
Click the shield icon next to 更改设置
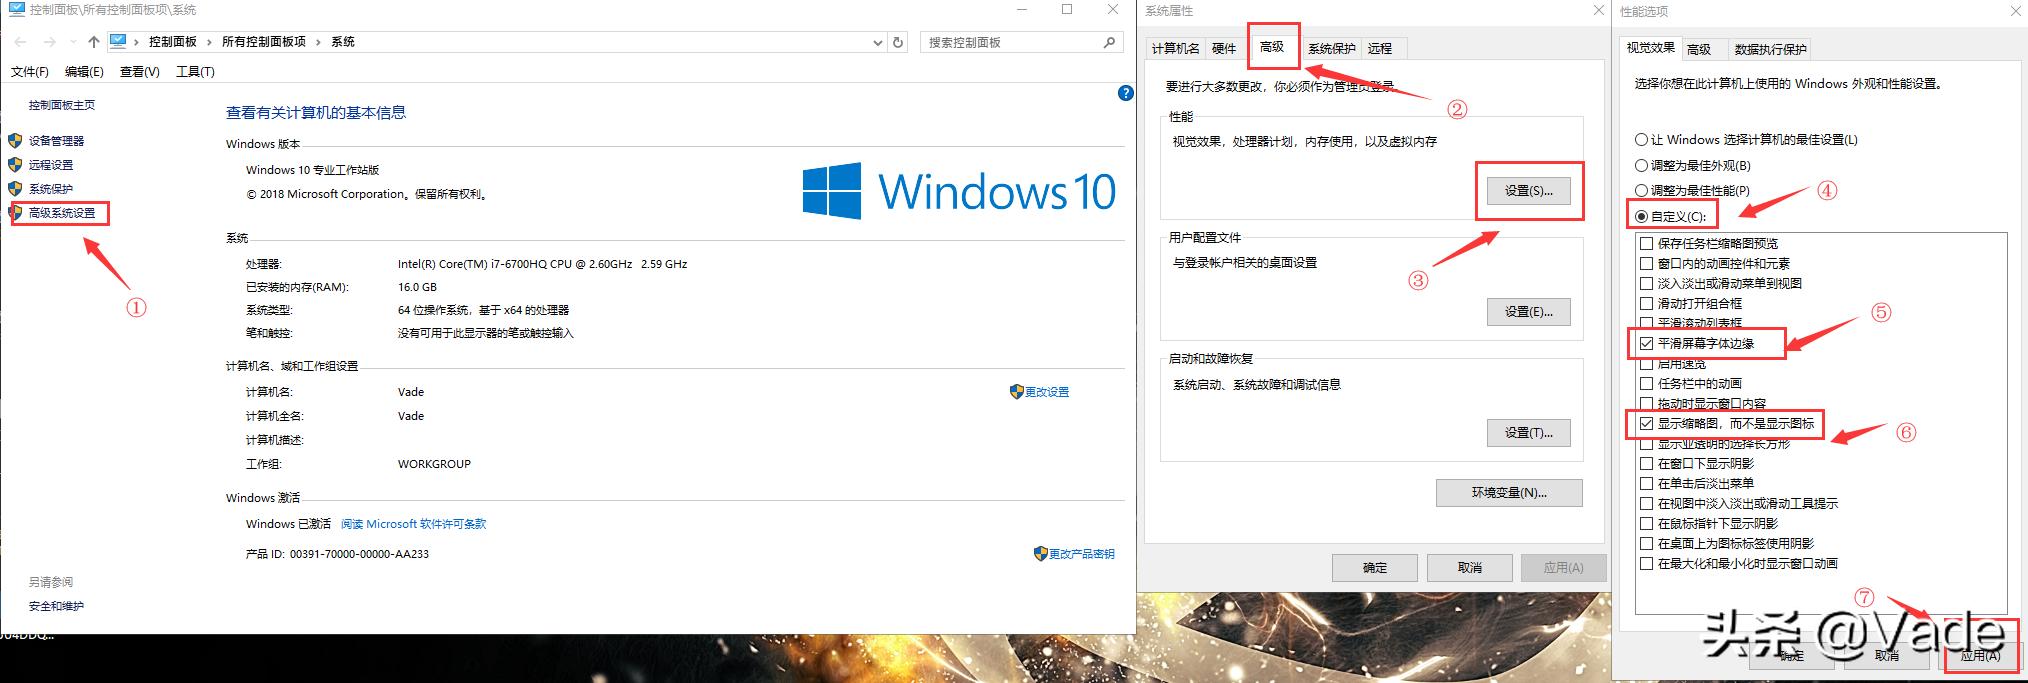coord(1017,392)
